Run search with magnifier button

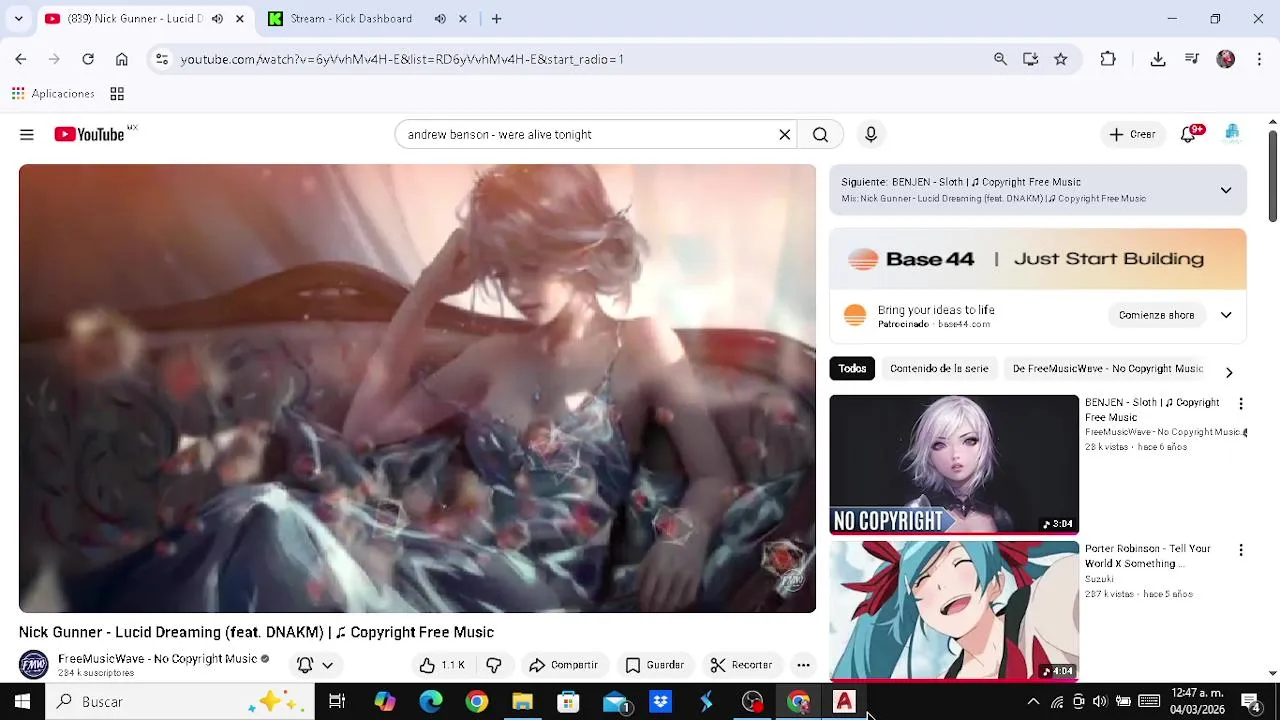click(x=820, y=134)
